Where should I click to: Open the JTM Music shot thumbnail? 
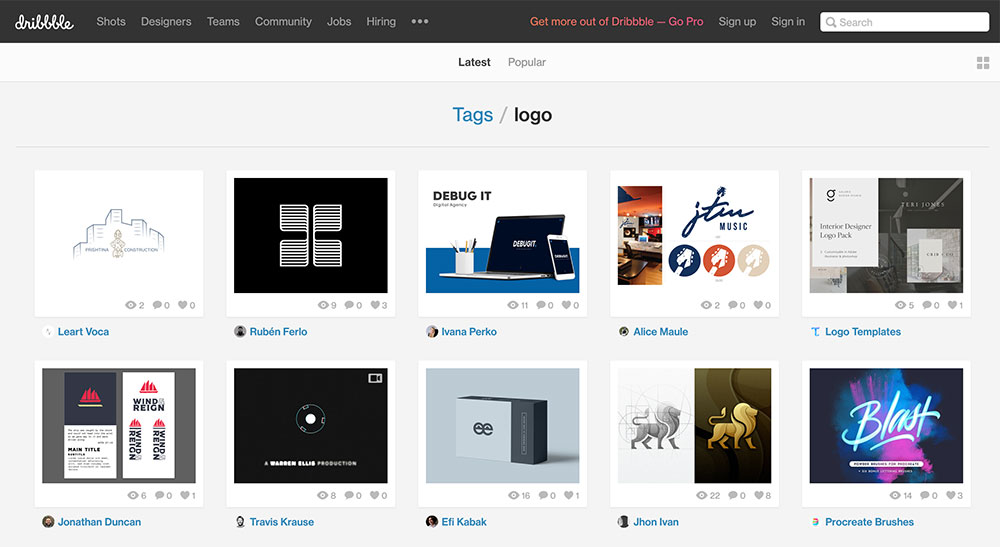695,235
